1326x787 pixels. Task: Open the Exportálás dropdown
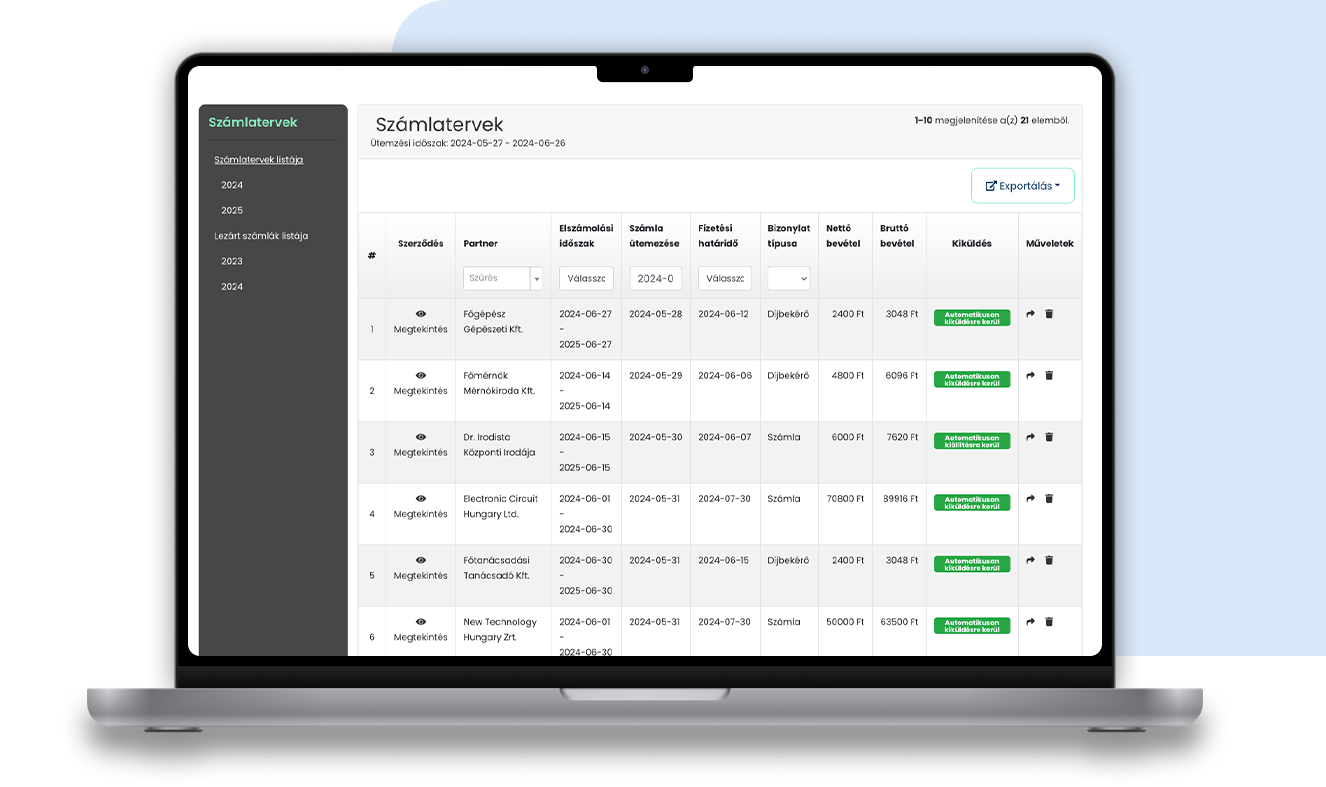pos(1022,186)
